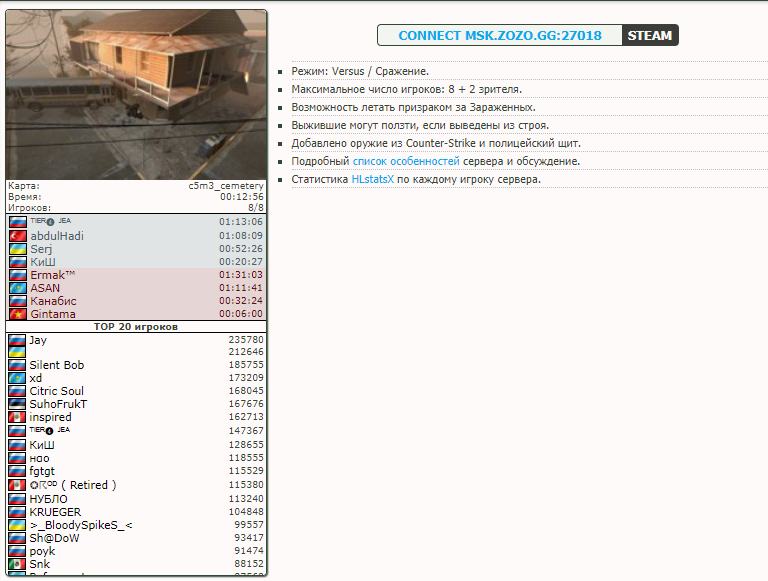Screen dimensions: 768x581
Task: Open the HLstatsX statistics link
Action: tap(373, 179)
